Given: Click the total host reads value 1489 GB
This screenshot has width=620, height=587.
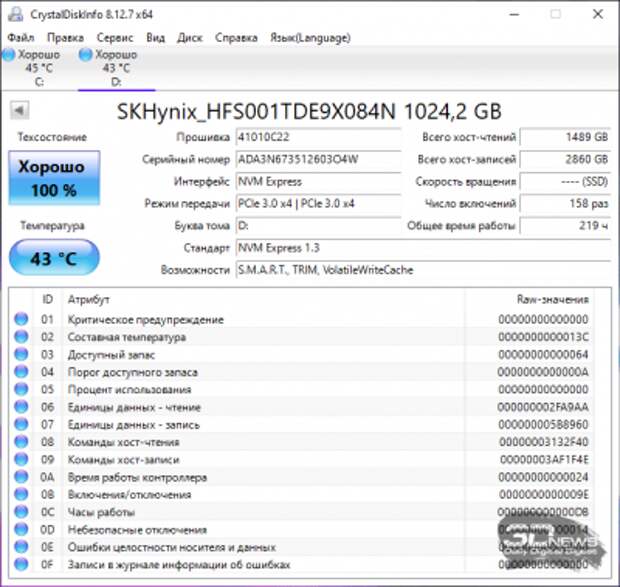Looking at the screenshot, I should click(x=565, y=137).
